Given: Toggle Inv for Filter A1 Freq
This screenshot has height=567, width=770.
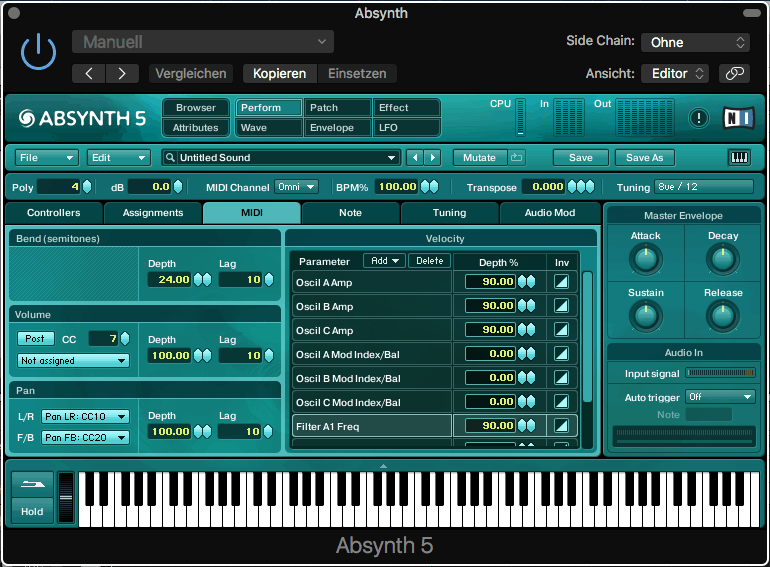Looking at the screenshot, I should point(561,426).
